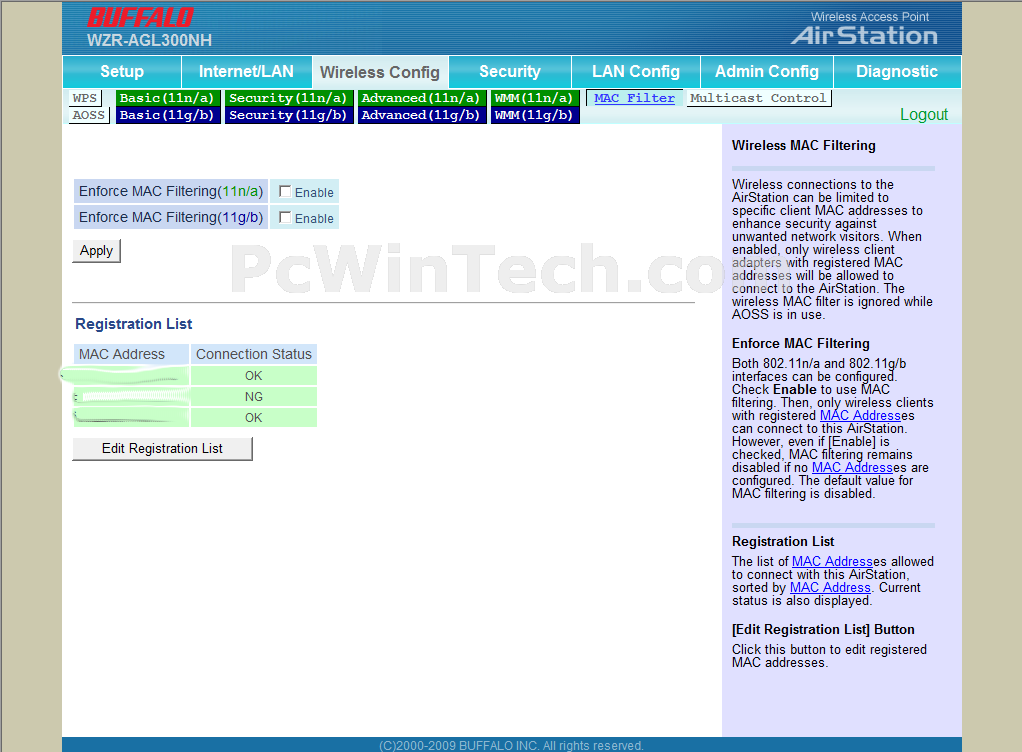This screenshot has height=752, width=1022.
Task: Open MAC Address link after 'disabled if no'
Action: pos(852,468)
